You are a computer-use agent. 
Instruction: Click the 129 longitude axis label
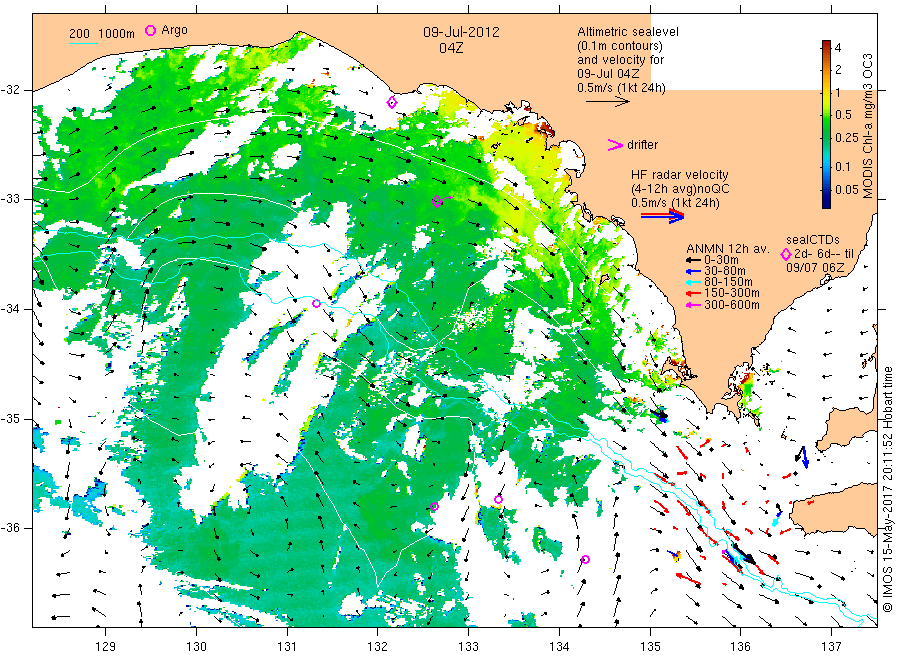coord(106,647)
